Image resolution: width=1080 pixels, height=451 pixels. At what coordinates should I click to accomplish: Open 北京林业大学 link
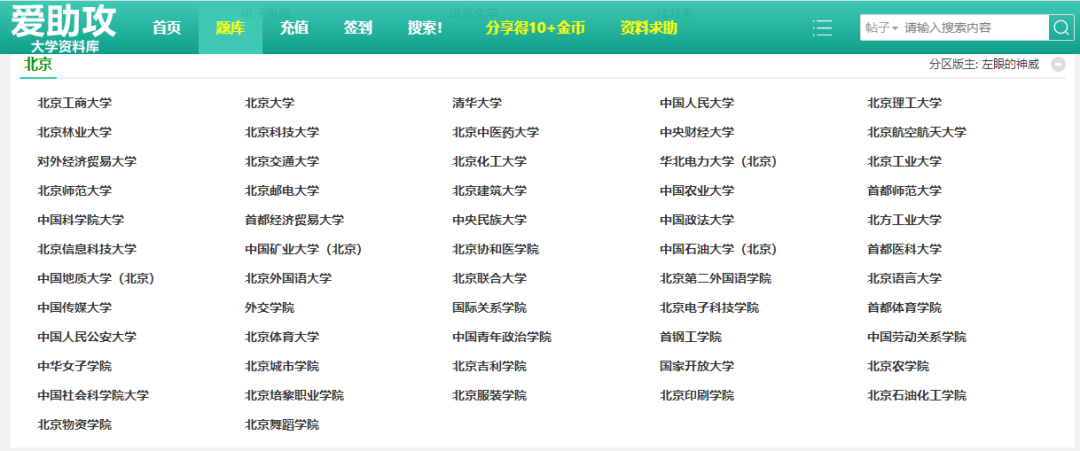click(74, 132)
